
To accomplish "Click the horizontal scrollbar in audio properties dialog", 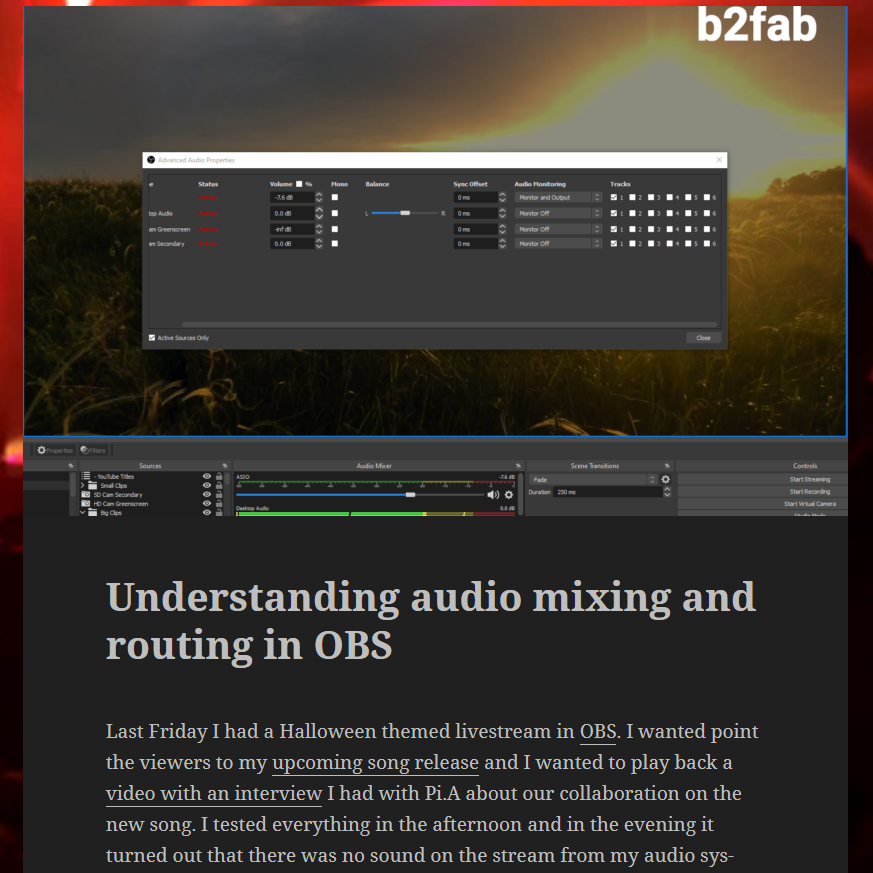I will pos(449,324).
